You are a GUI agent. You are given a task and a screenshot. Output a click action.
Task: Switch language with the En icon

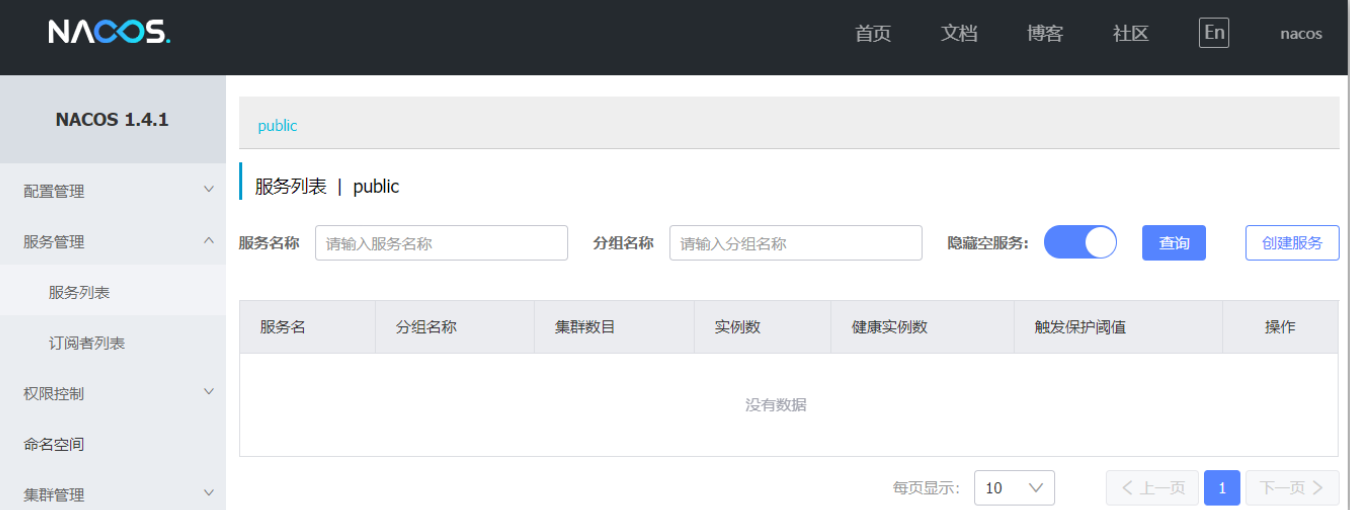coord(1213,33)
